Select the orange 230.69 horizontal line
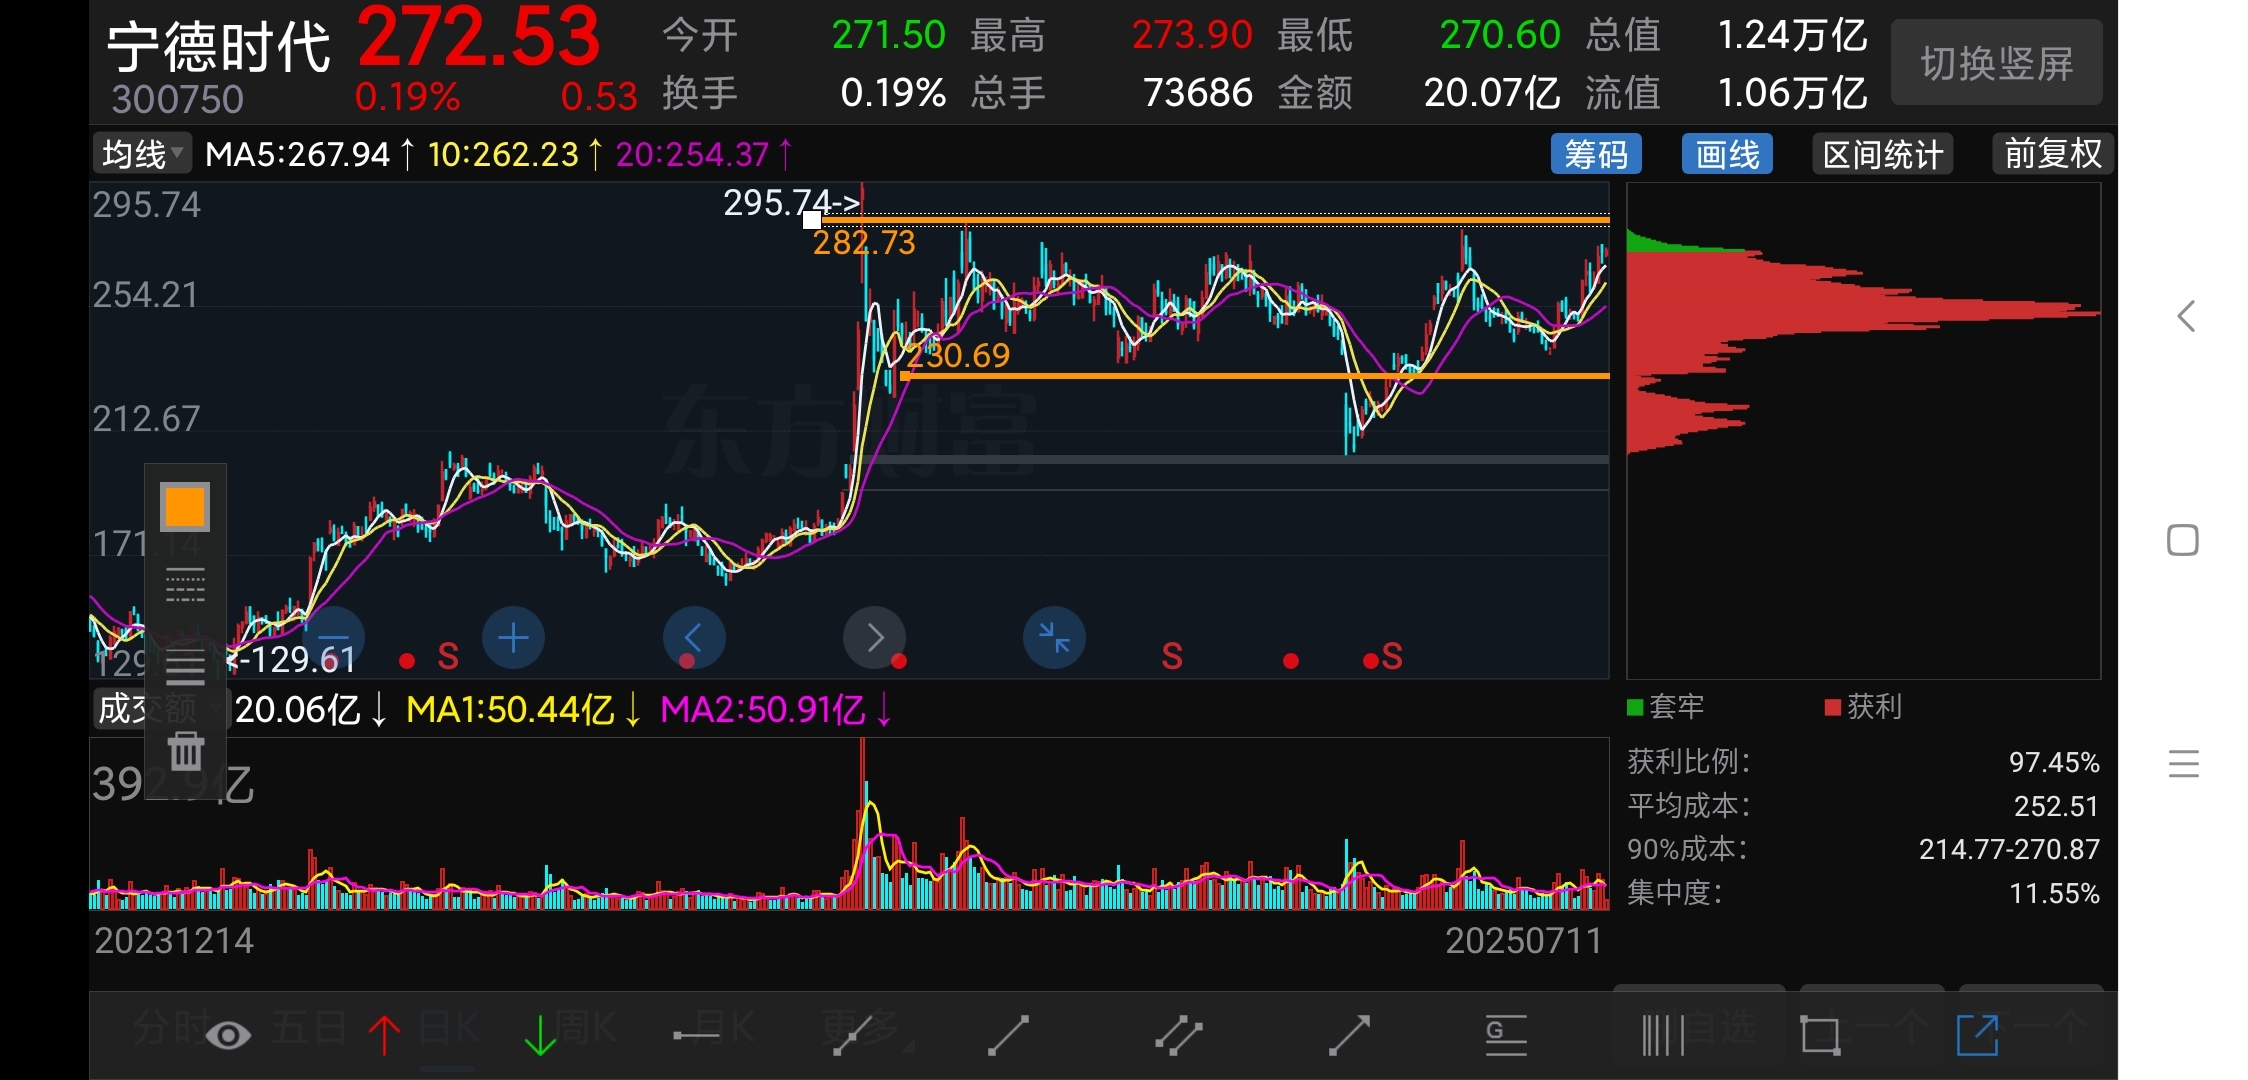The width and height of the screenshot is (2248, 1080). point(1255,376)
